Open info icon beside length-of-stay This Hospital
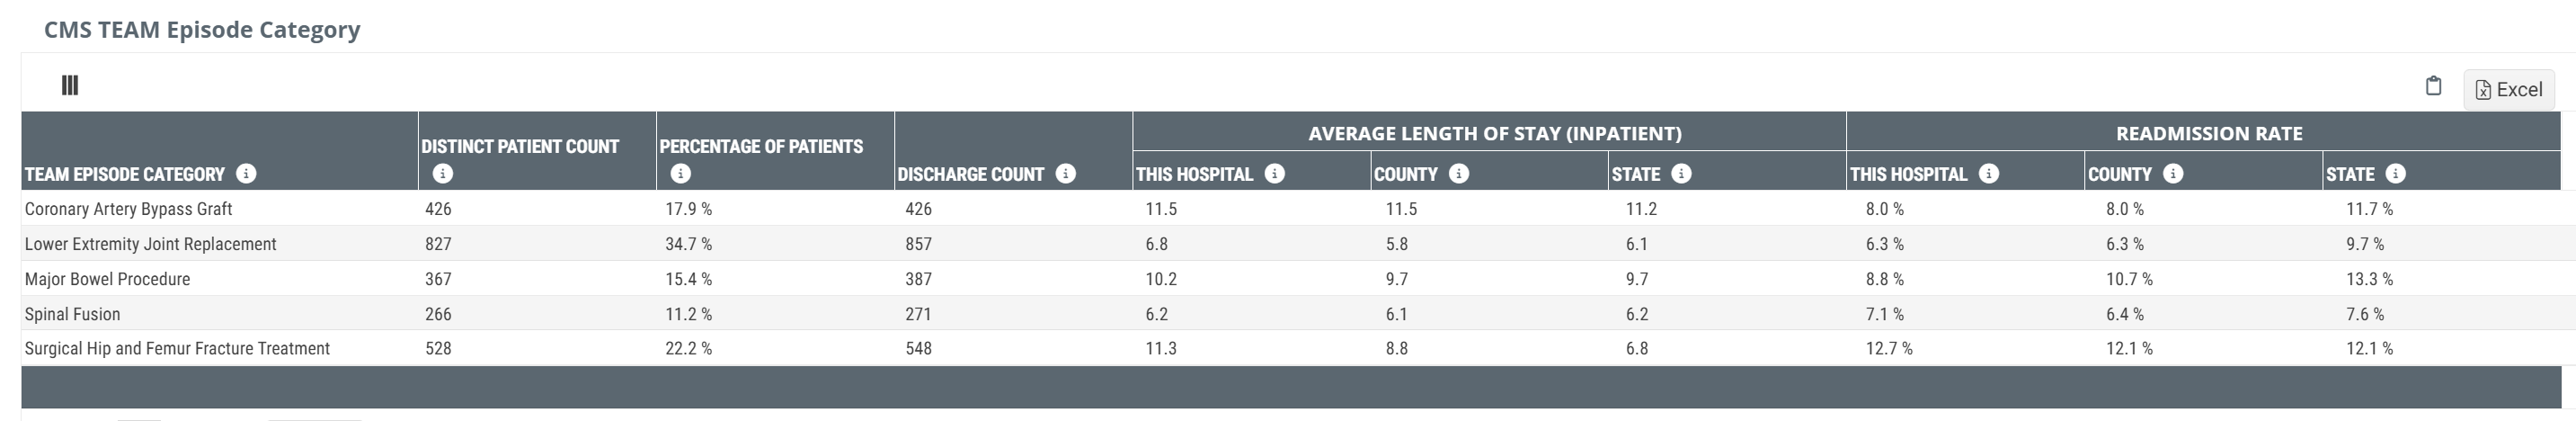The image size is (2576, 421). click(x=1274, y=174)
